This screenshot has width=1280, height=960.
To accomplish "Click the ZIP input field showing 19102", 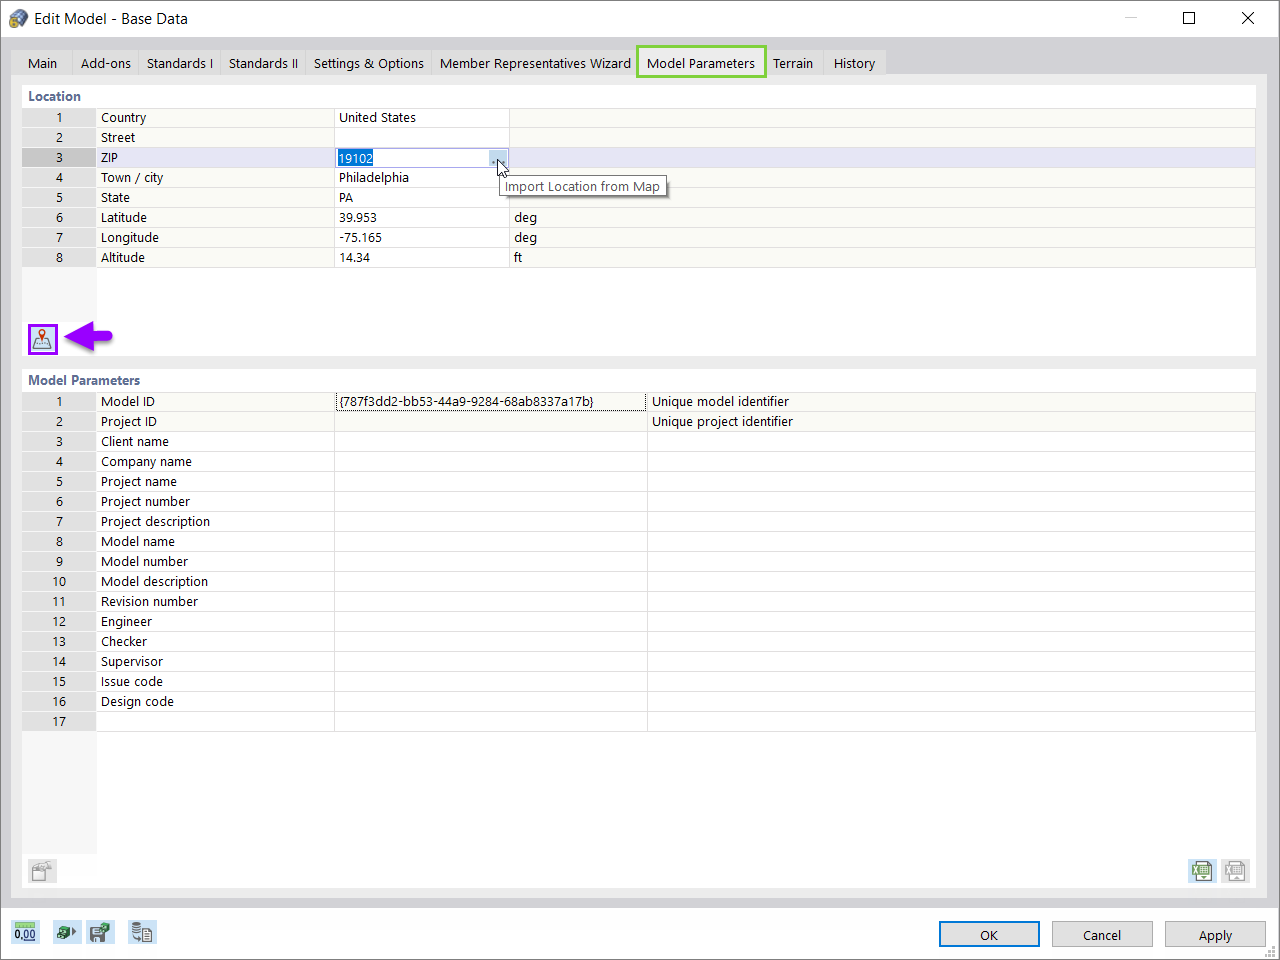I will (x=412, y=158).
